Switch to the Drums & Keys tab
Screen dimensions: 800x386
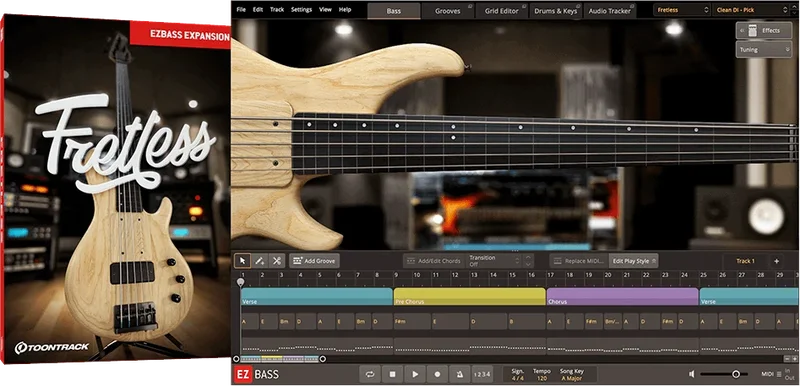click(x=556, y=11)
